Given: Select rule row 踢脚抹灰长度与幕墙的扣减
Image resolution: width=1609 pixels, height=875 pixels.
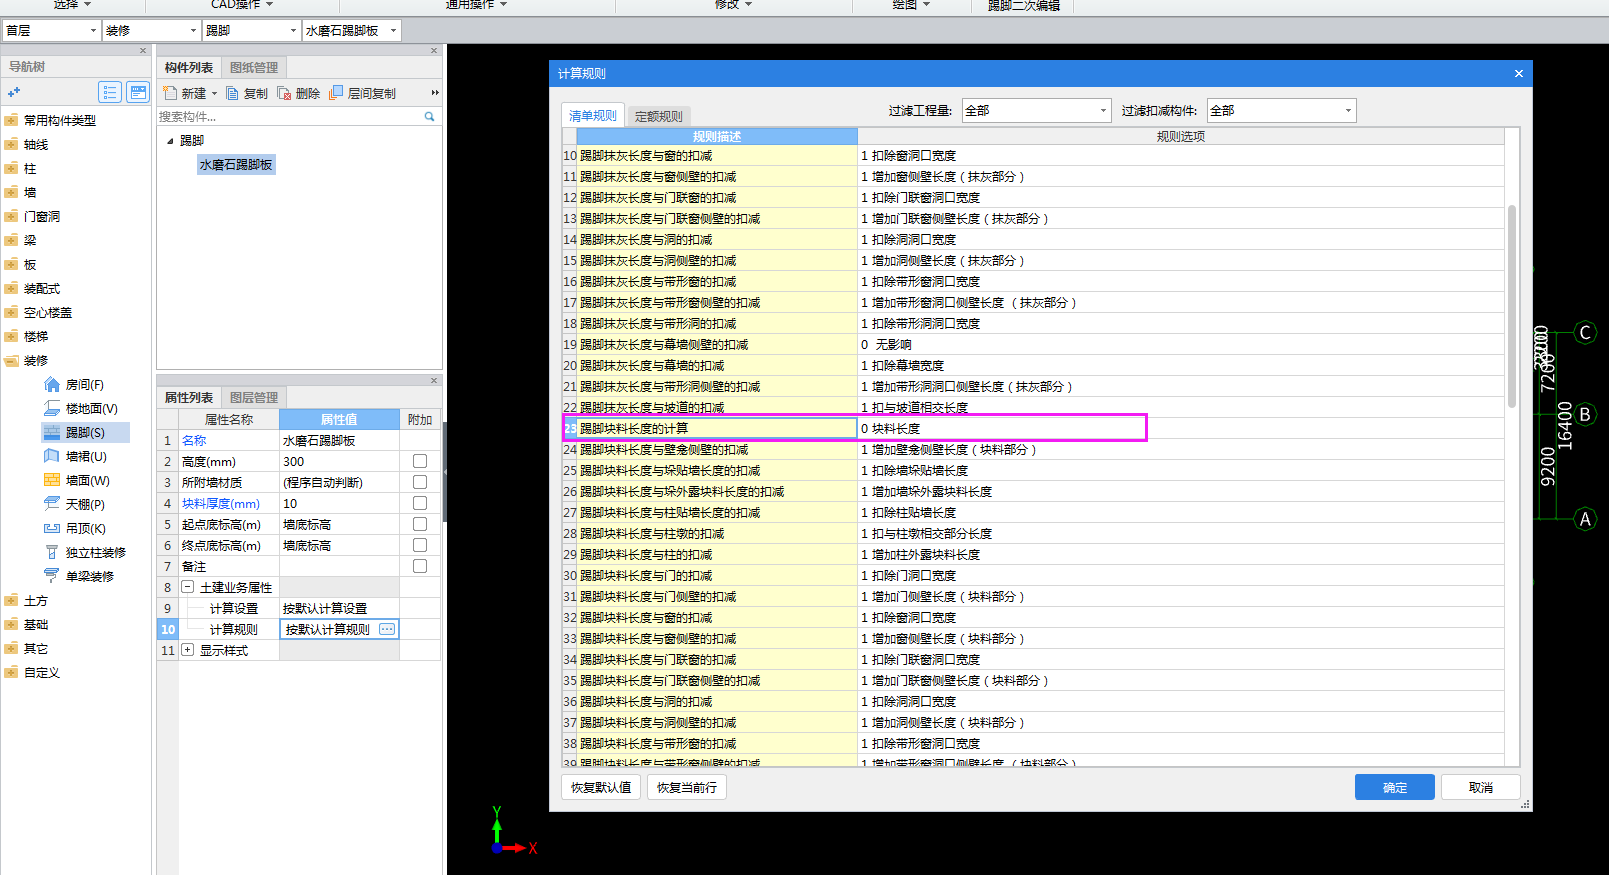Looking at the screenshot, I should 717,365.
